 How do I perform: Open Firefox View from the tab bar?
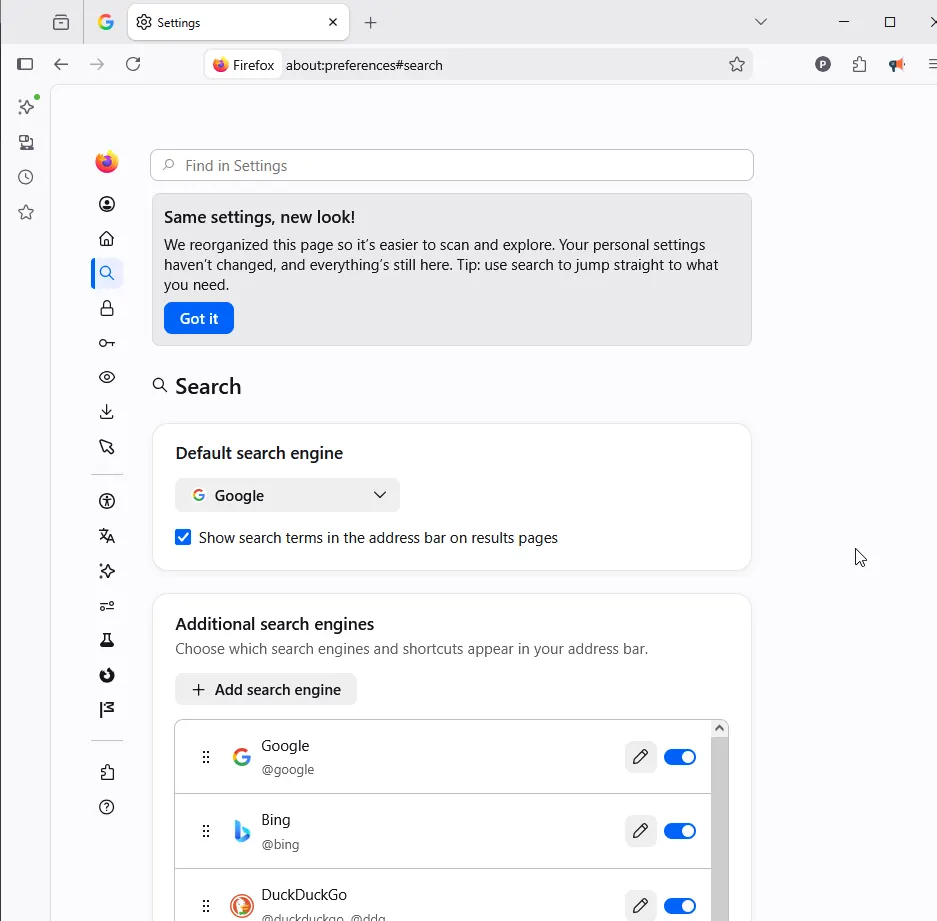61,23
